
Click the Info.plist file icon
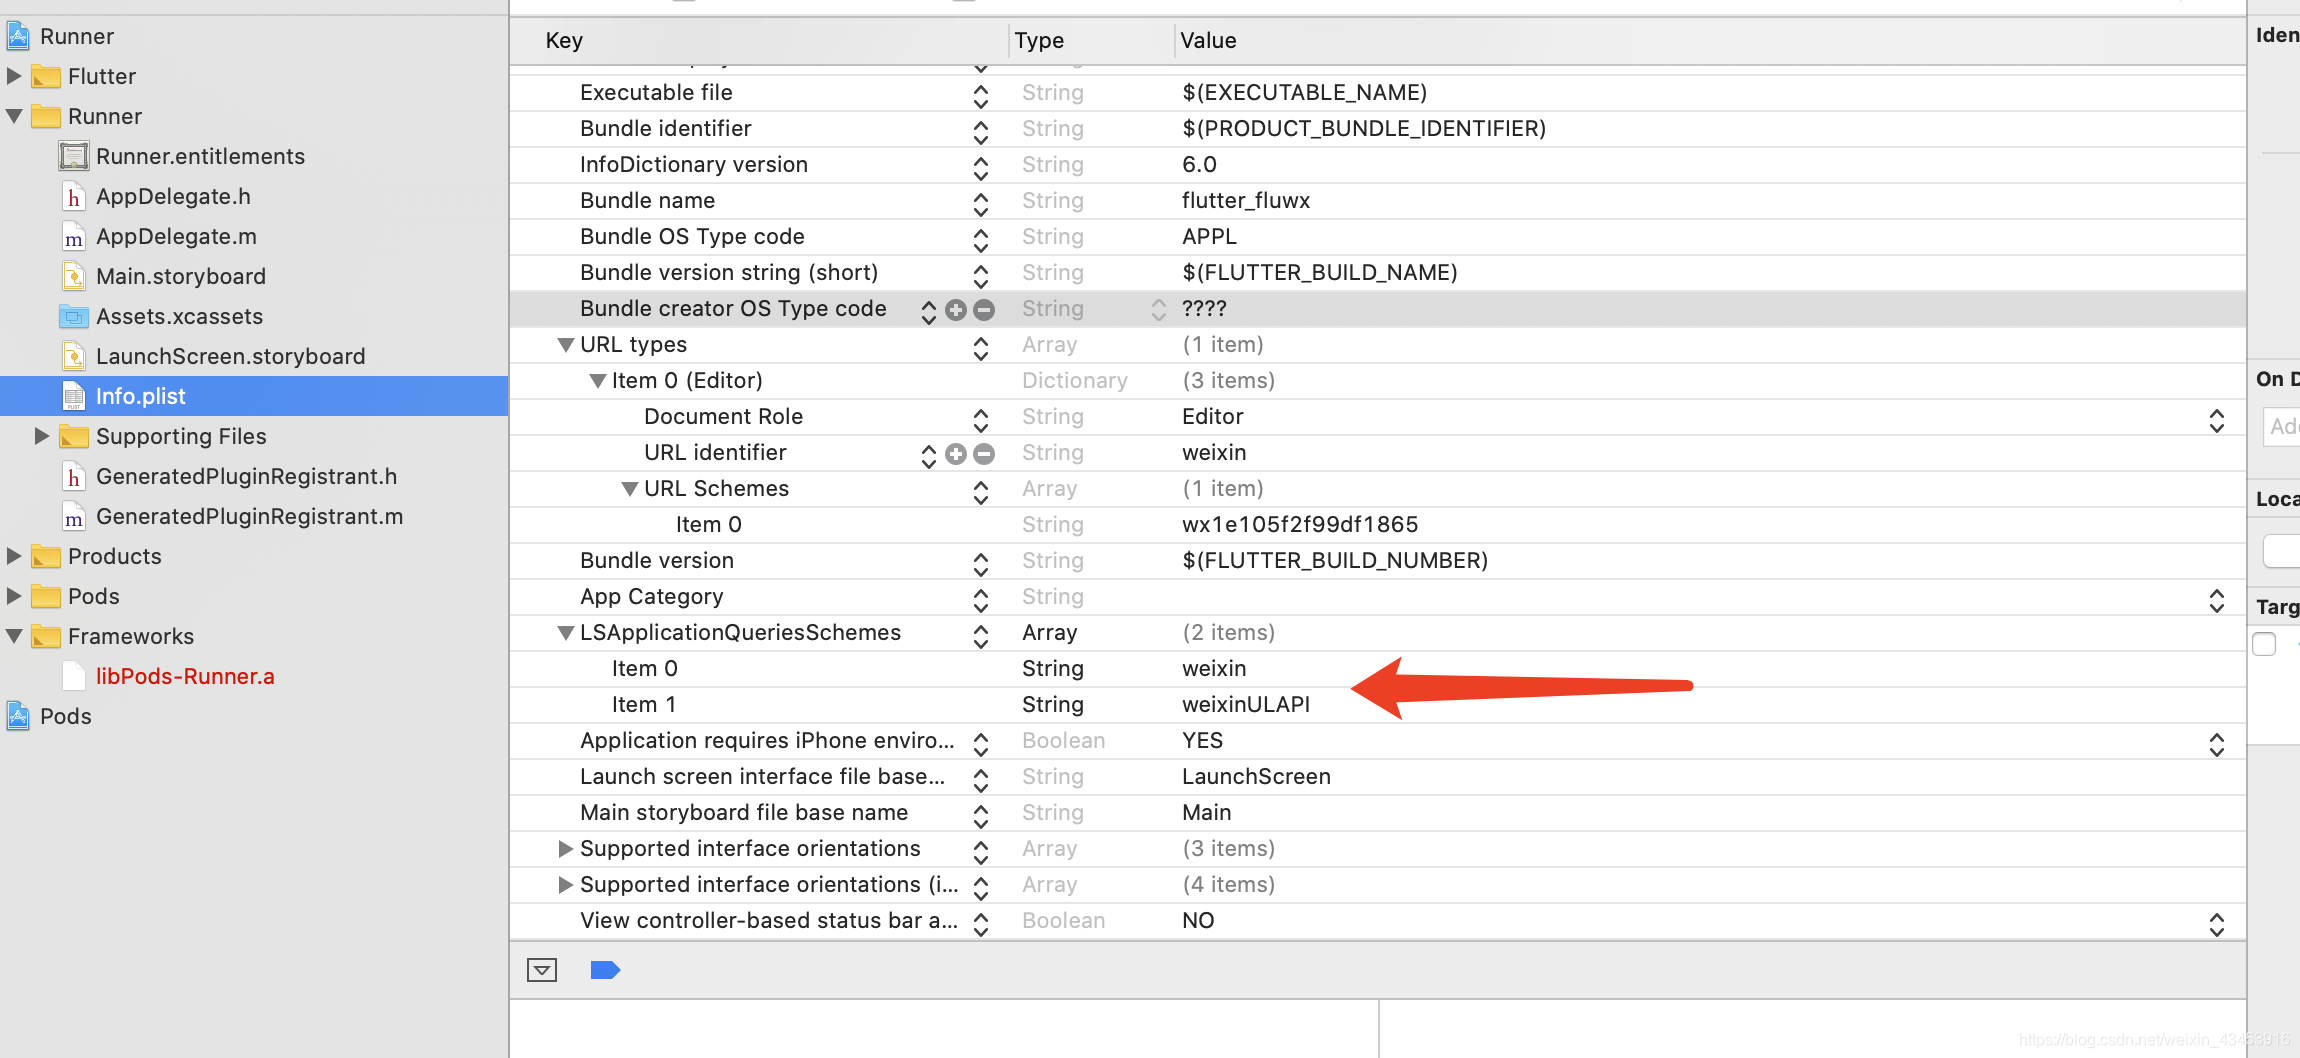click(74, 397)
